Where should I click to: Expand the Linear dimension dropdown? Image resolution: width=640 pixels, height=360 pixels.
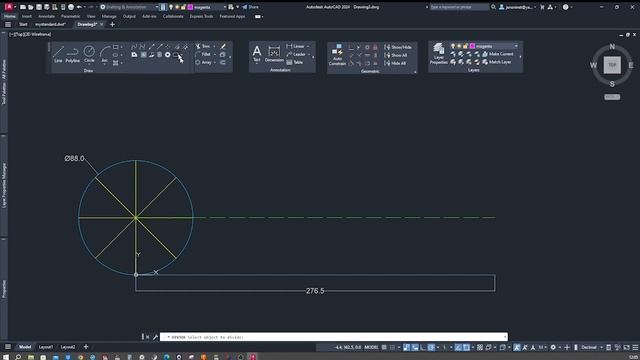tap(308, 47)
